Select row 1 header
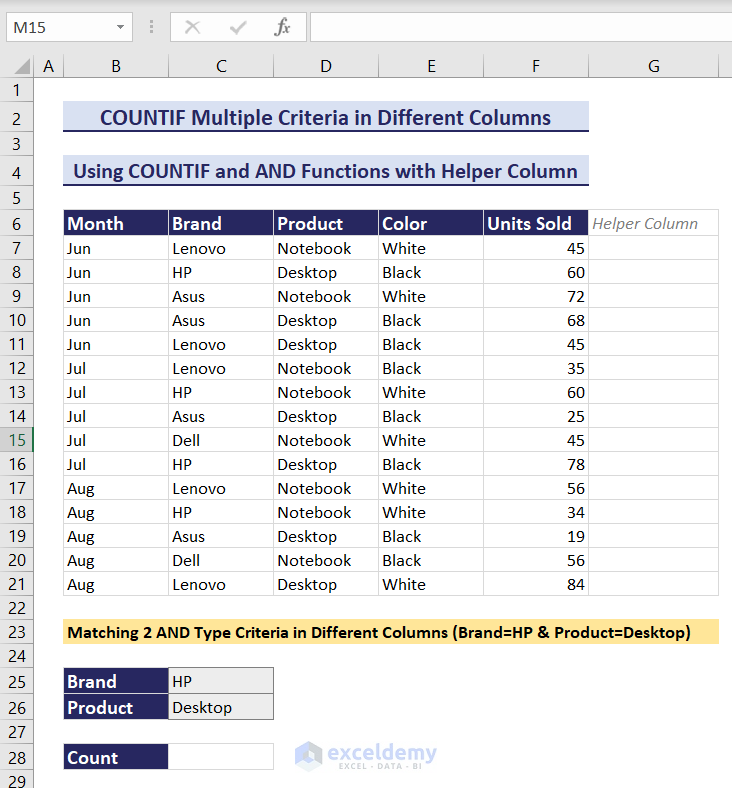The width and height of the screenshot is (732, 788). click(x=17, y=90)
